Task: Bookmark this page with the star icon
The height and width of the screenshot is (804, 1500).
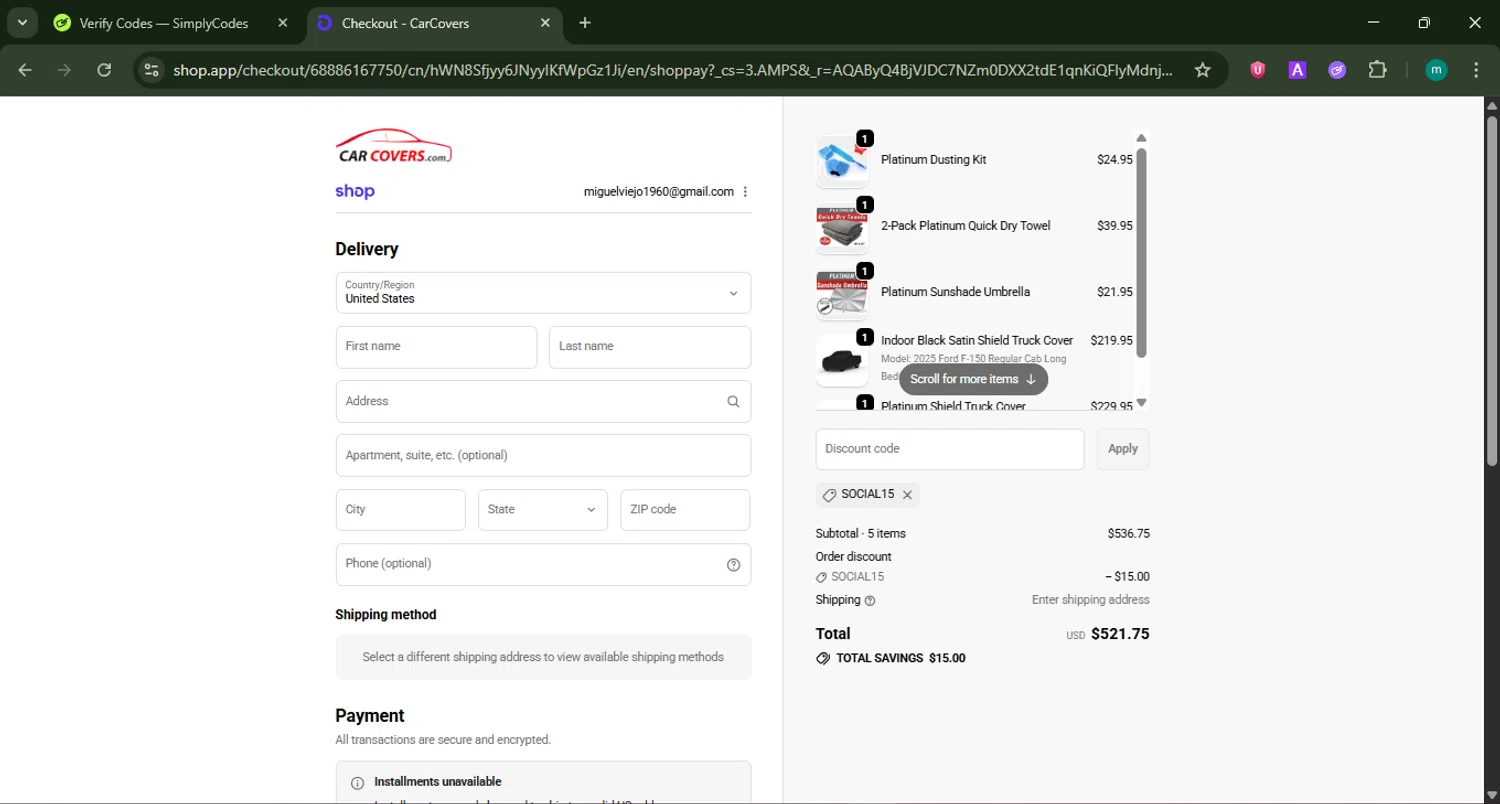Action: pos(1202,70)
